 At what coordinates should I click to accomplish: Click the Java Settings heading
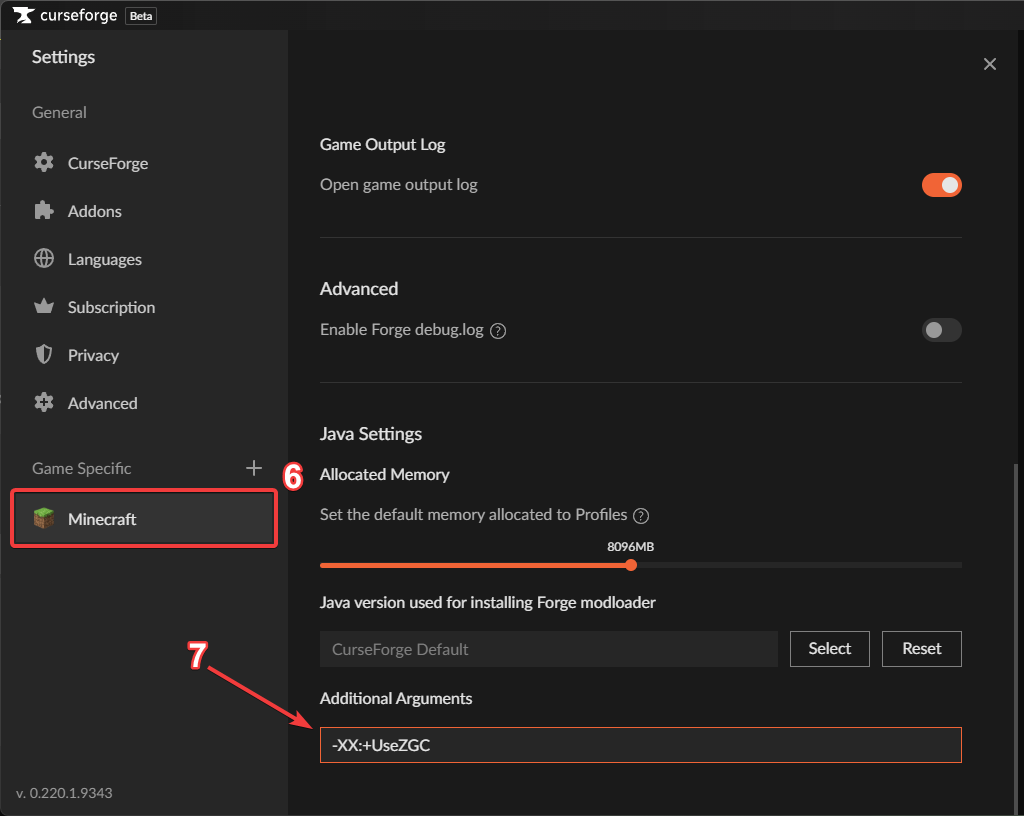tap(371, 434)
